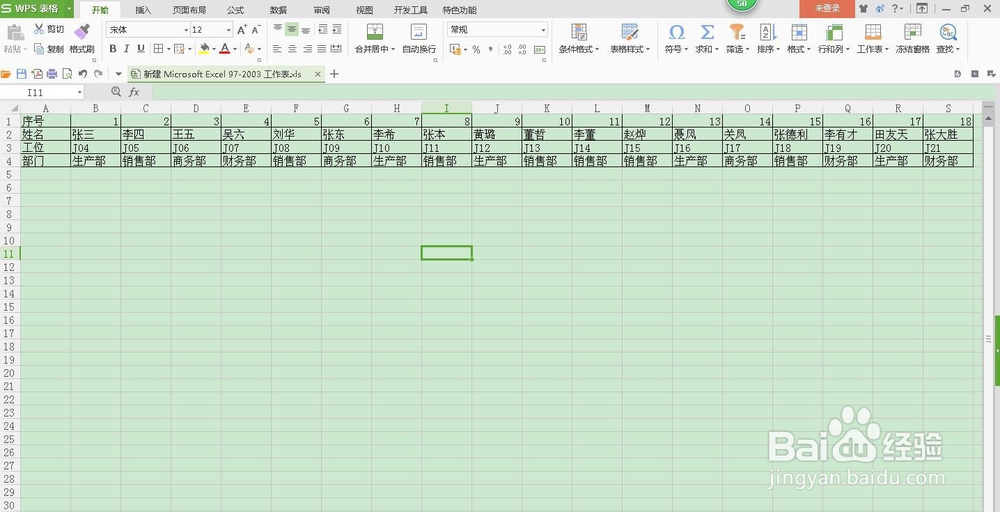Switch to the 视图 (View) tab
Viewport: 1000px width, 512px height.
365,10
